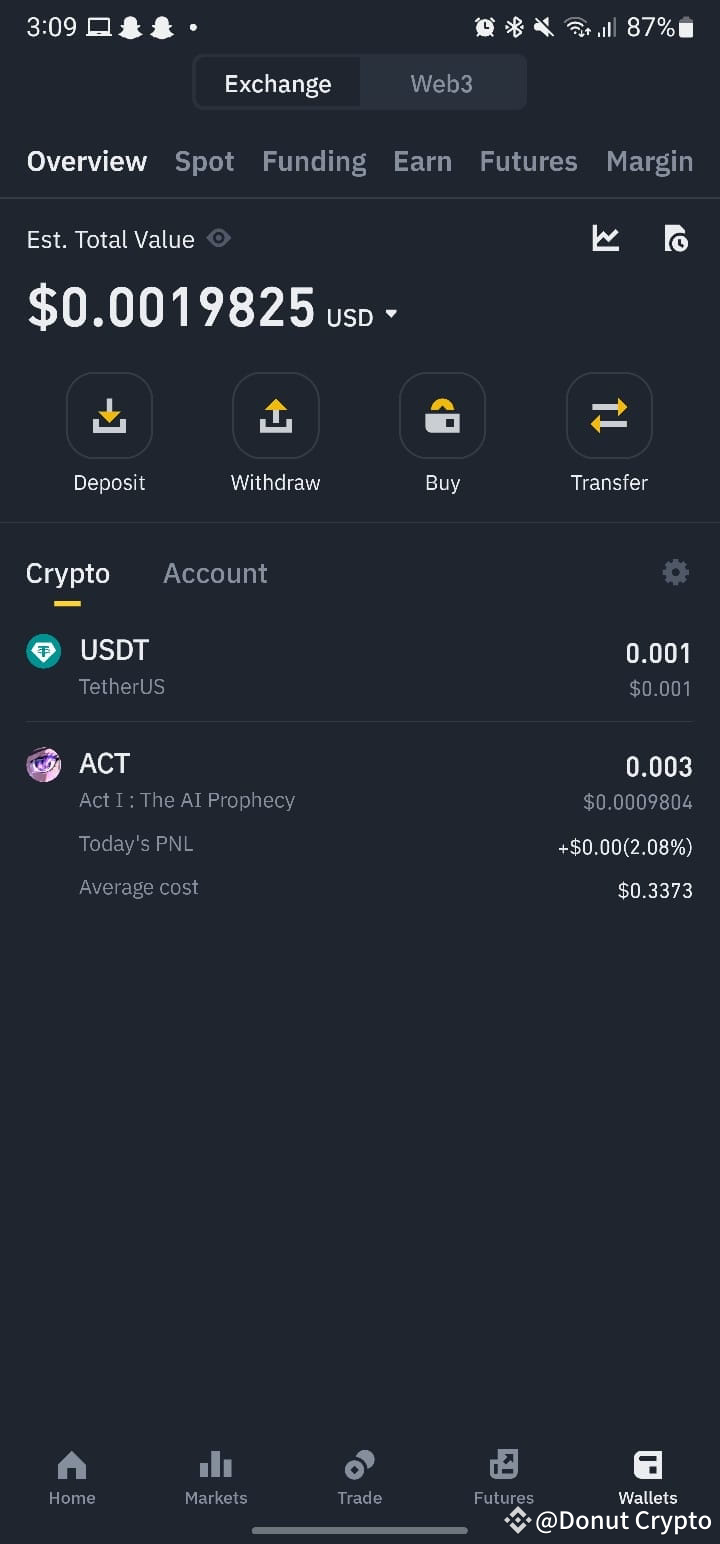The width and height of the screenshot is (720, 1544).
Task: Switch to the Funding tab
Action: coord(314,161)
